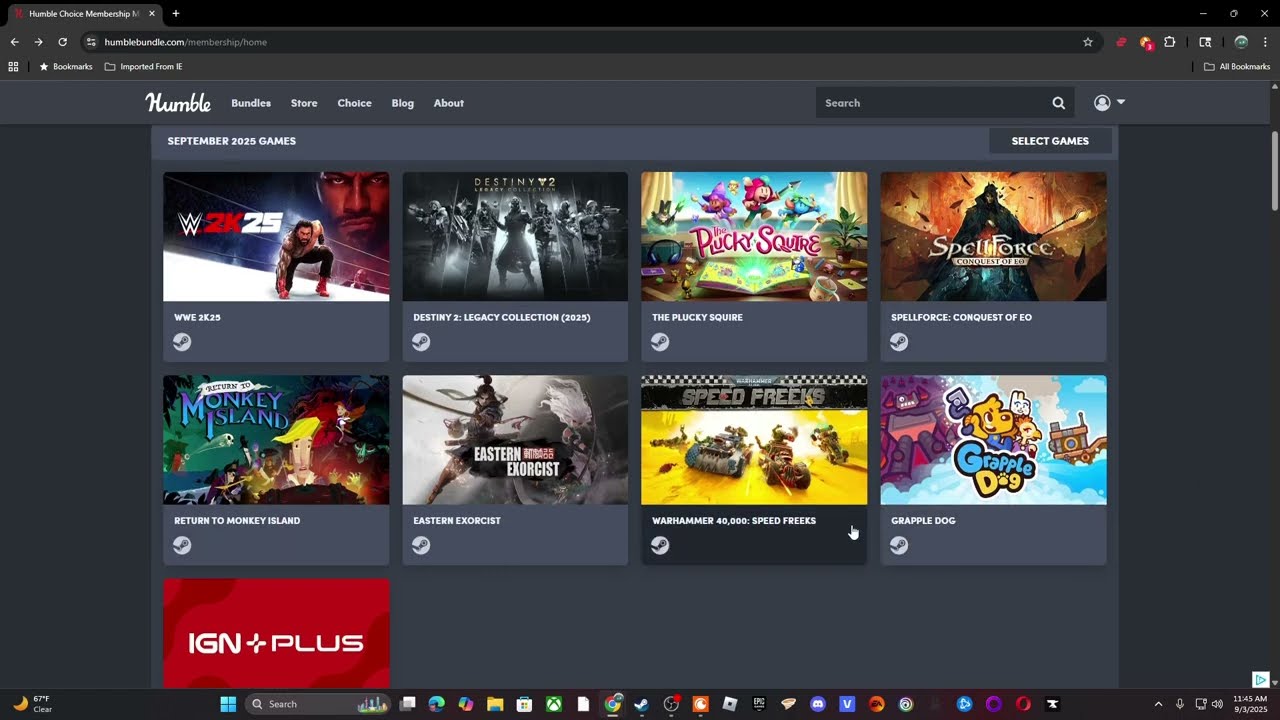Open the Chrome three-dot menu
1280x720 pixels.
[x=1265, y=42]
